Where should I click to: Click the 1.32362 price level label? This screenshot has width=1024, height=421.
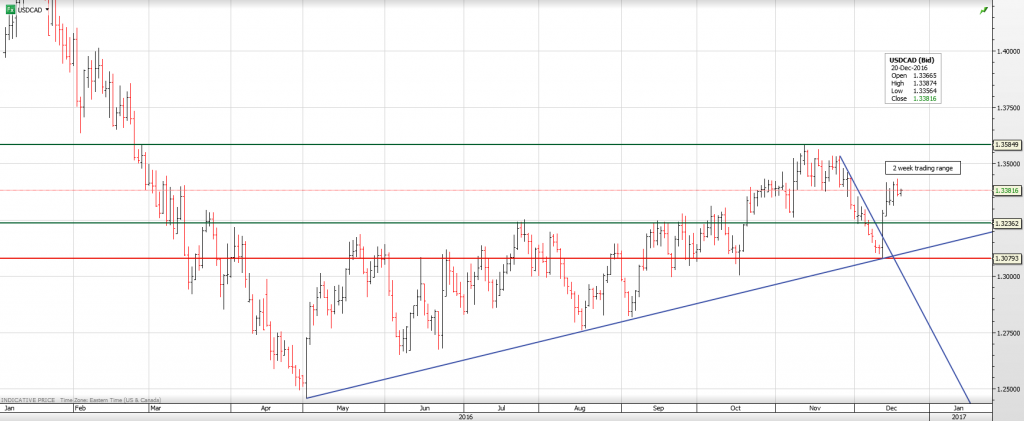1006,223
